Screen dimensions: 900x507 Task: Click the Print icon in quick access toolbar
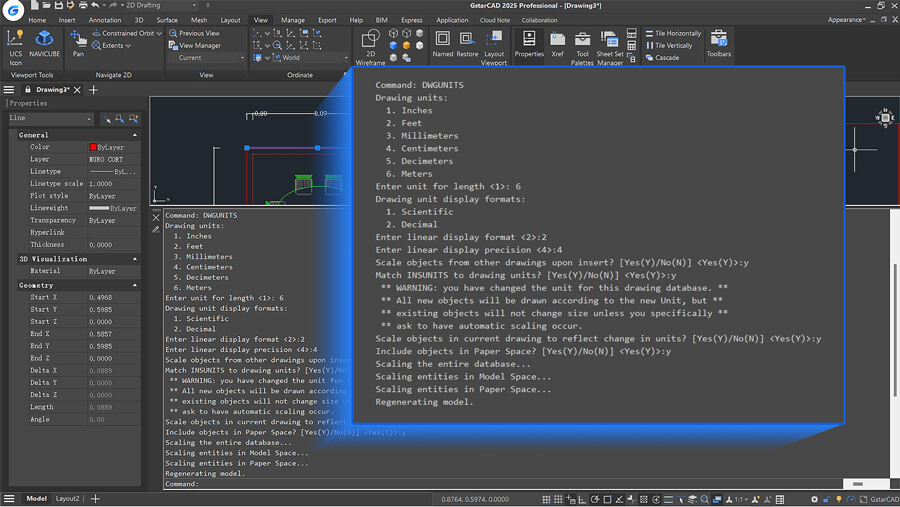coord(83,5)
